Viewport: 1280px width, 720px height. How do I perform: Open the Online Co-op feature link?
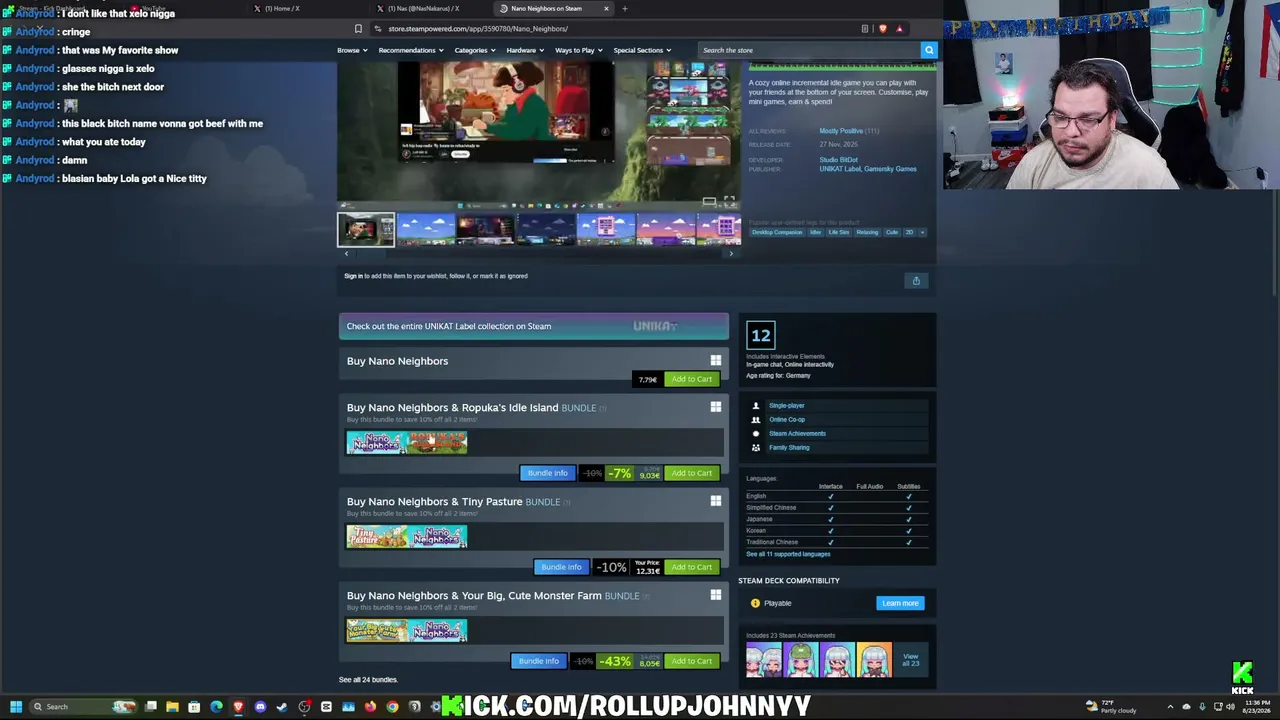pyautogui.click(x=786, y=420)
